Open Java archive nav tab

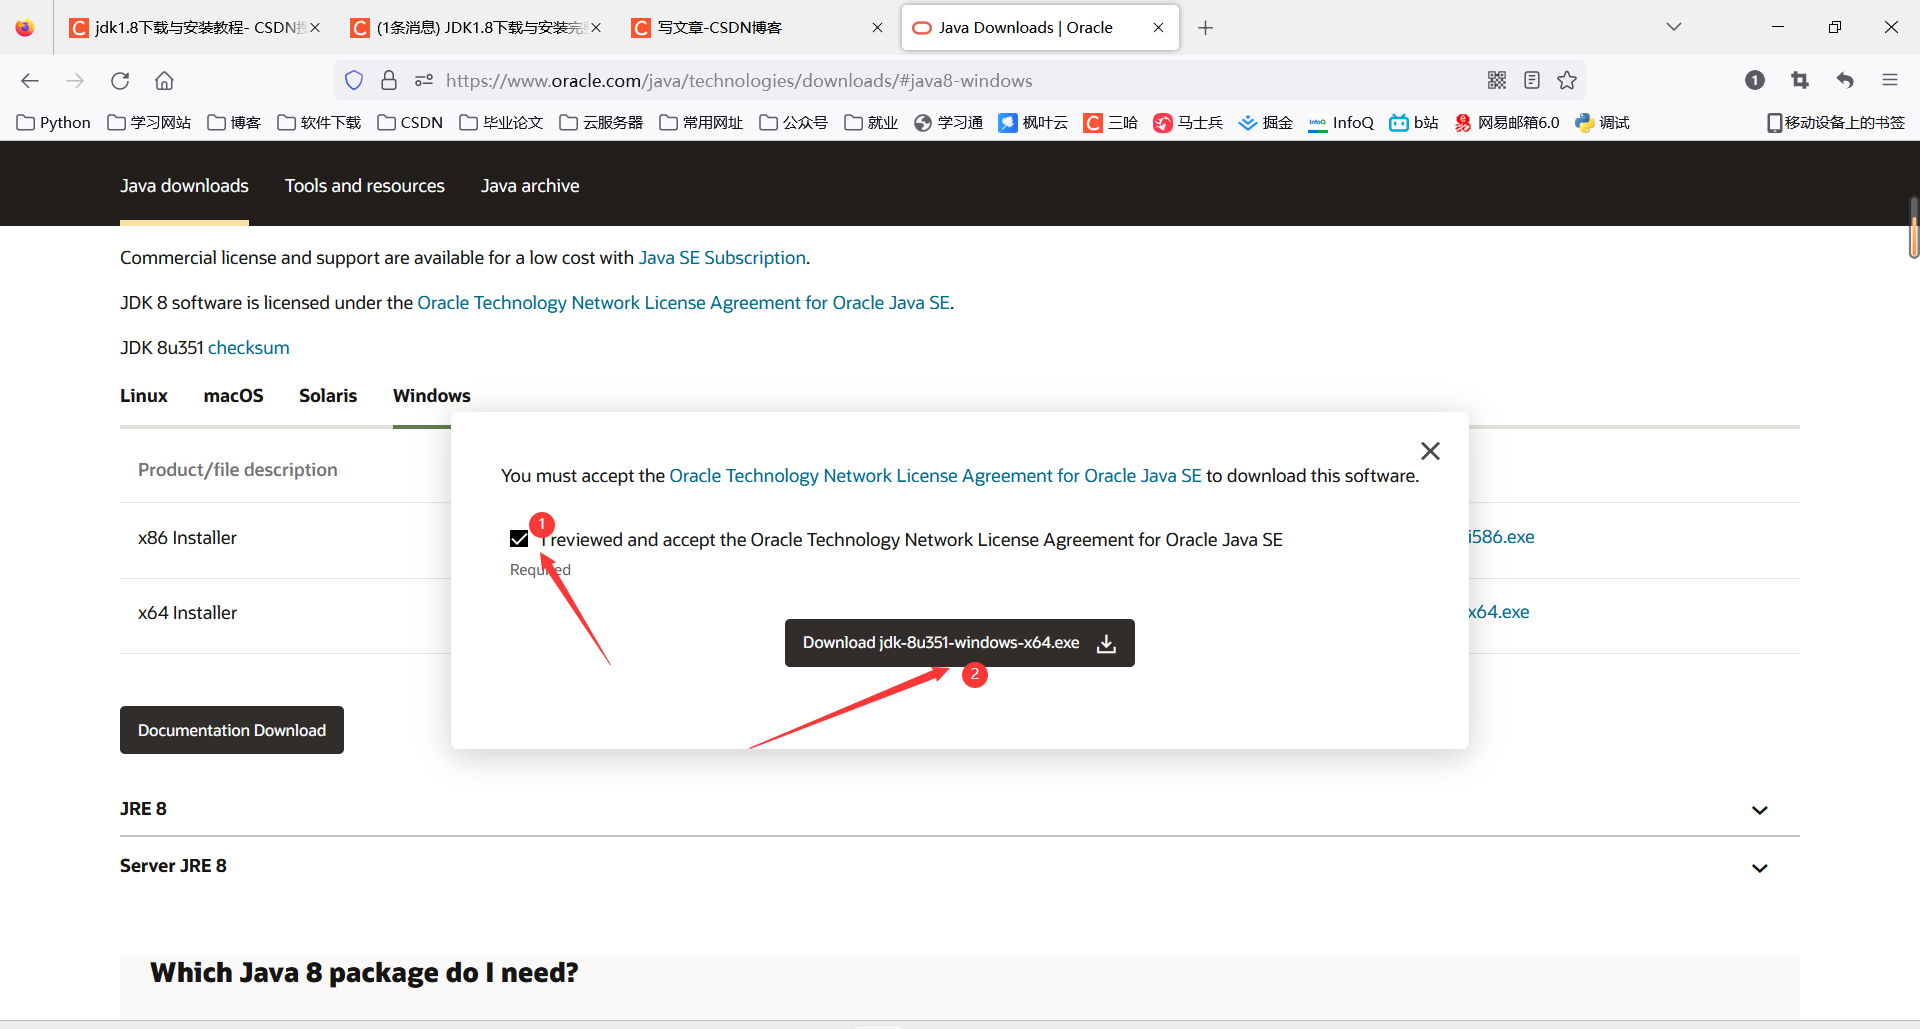pyautogui.click(x=530, y=186)
